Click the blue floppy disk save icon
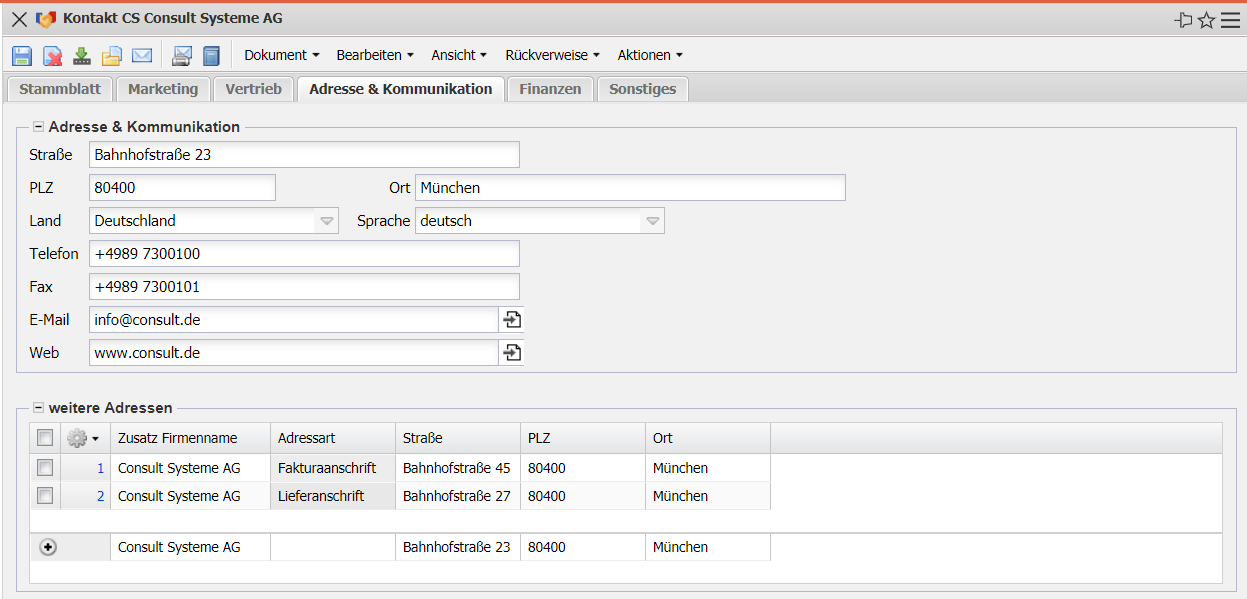This screenshot has height=599, width=1247. pyautogui.click(x=22, y=56)
